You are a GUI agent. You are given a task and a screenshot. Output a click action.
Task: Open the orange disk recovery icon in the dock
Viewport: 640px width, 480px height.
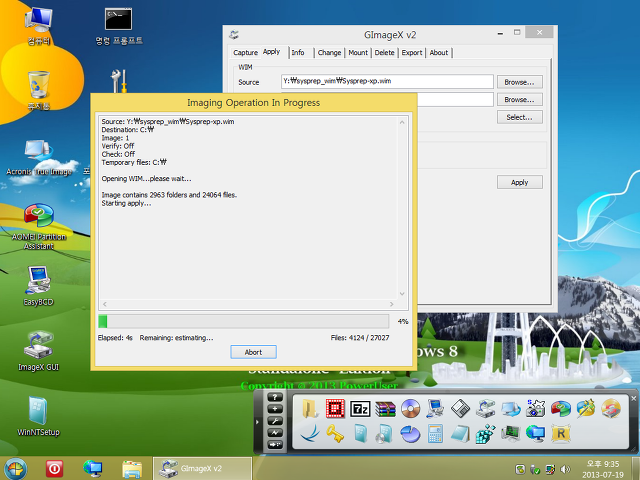tap(611, 409)
